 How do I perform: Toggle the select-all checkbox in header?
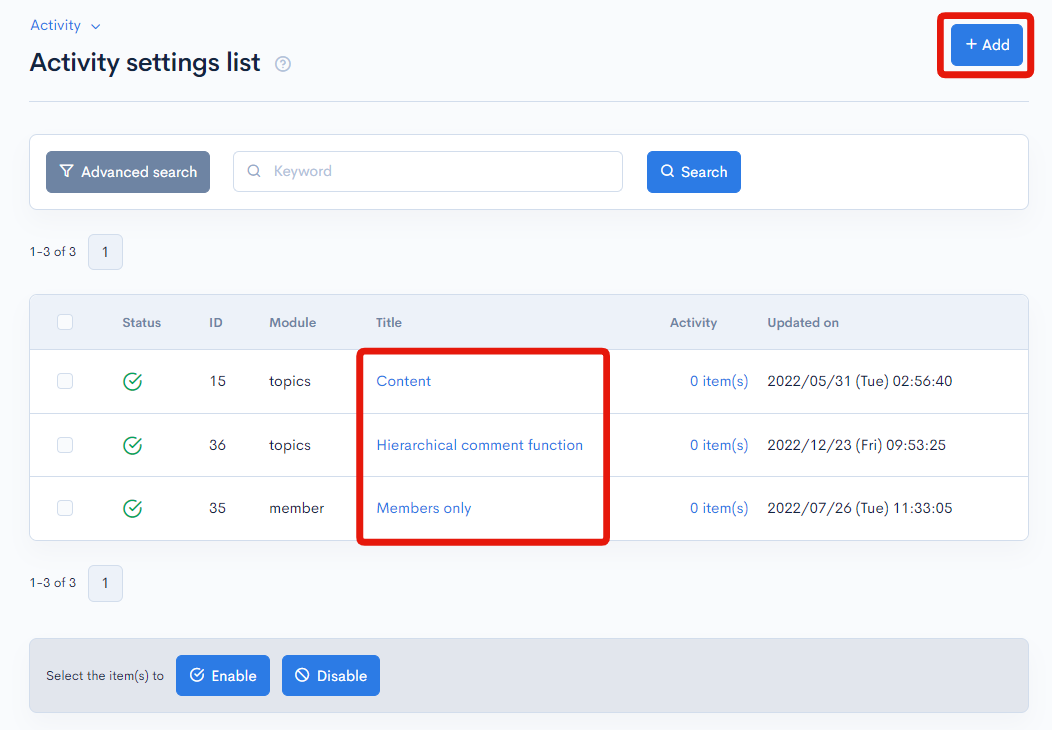65,322
